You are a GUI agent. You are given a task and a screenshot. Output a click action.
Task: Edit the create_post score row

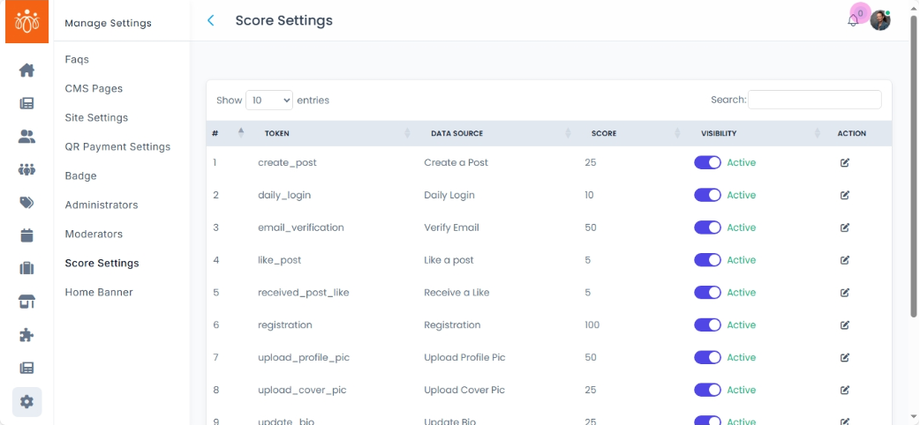(x=845, y=162)
